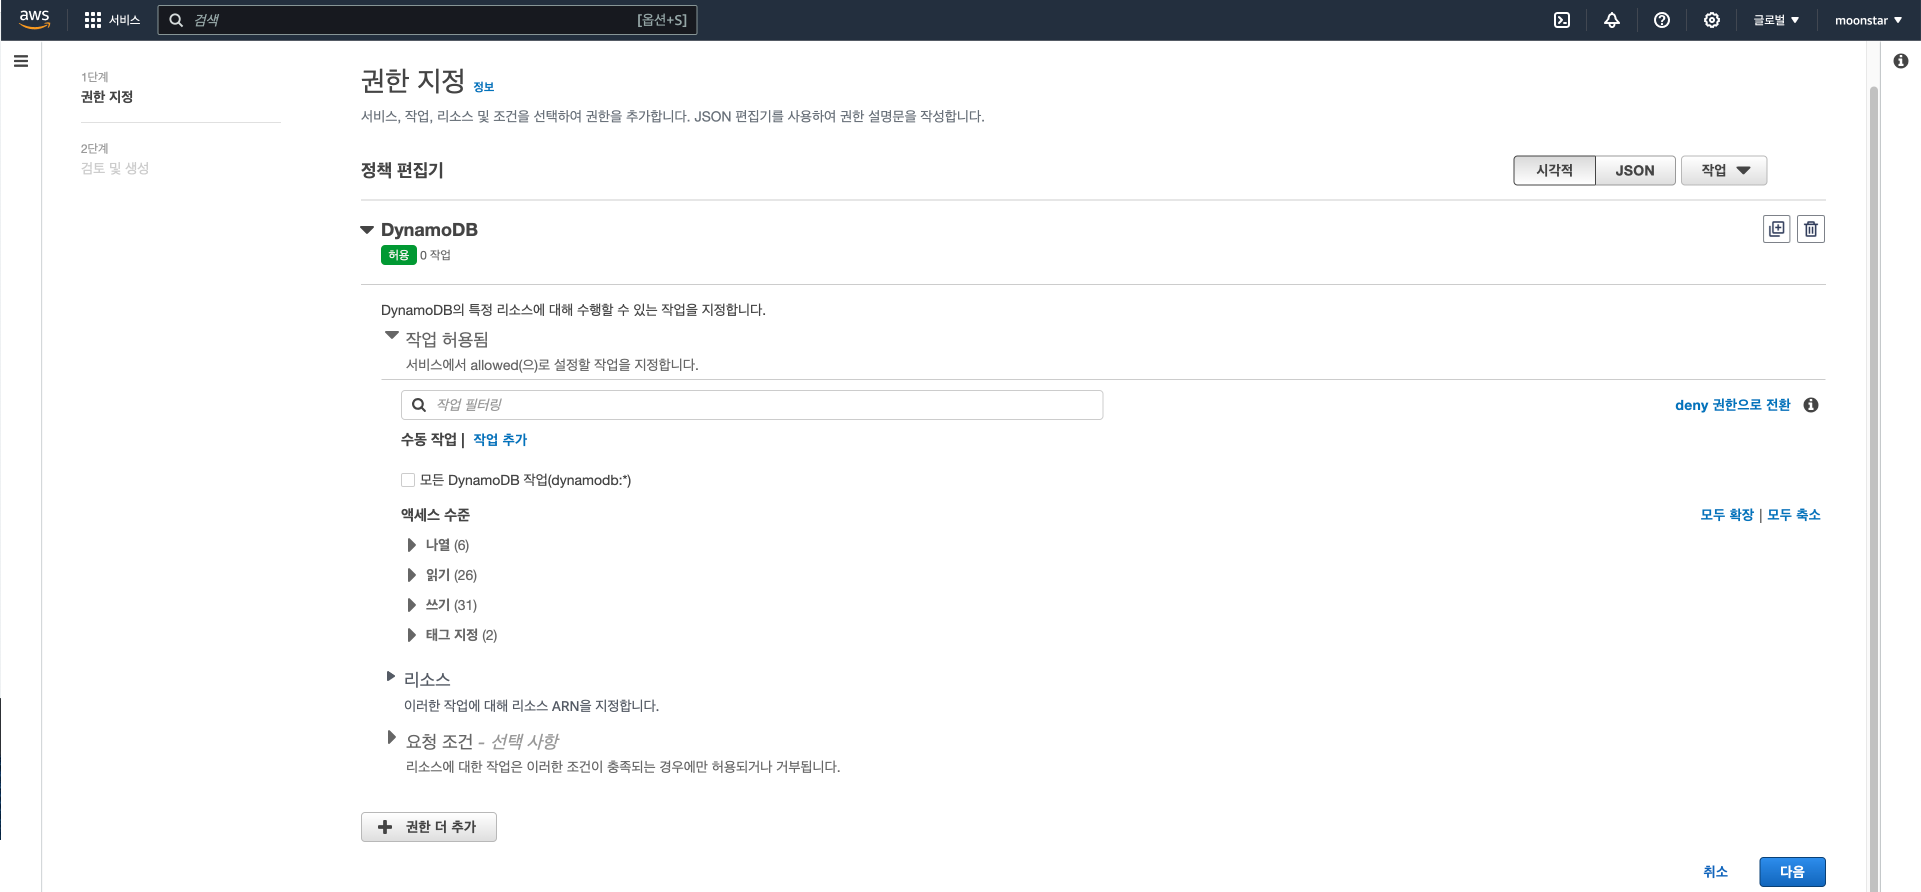
Task: Switch to the 시각적 editor tab
Action: tap(1554, 170)
